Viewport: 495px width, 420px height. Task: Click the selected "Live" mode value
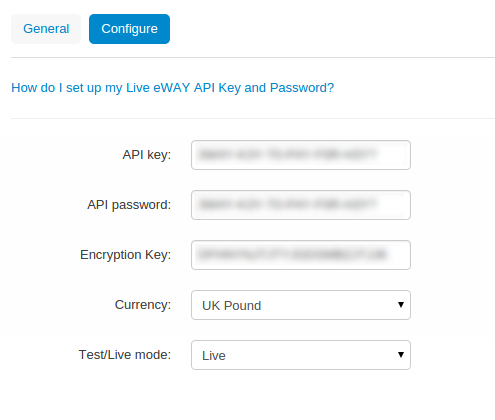point(214,356)
